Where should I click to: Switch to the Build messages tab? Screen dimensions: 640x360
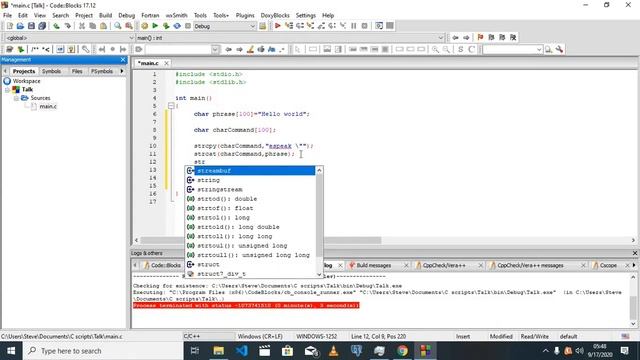[373, 265]
